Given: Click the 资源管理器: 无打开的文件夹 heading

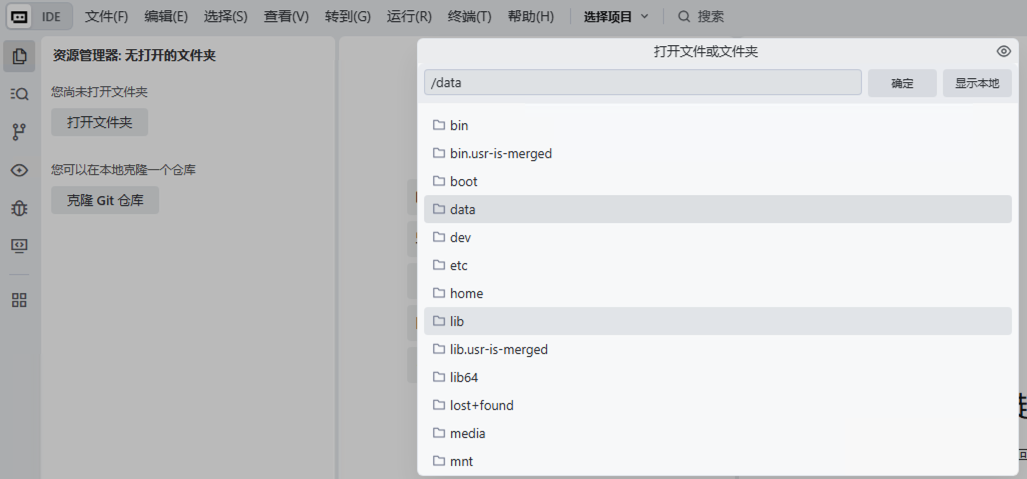Looking at the screenshot, I should [x=134, y=56].
